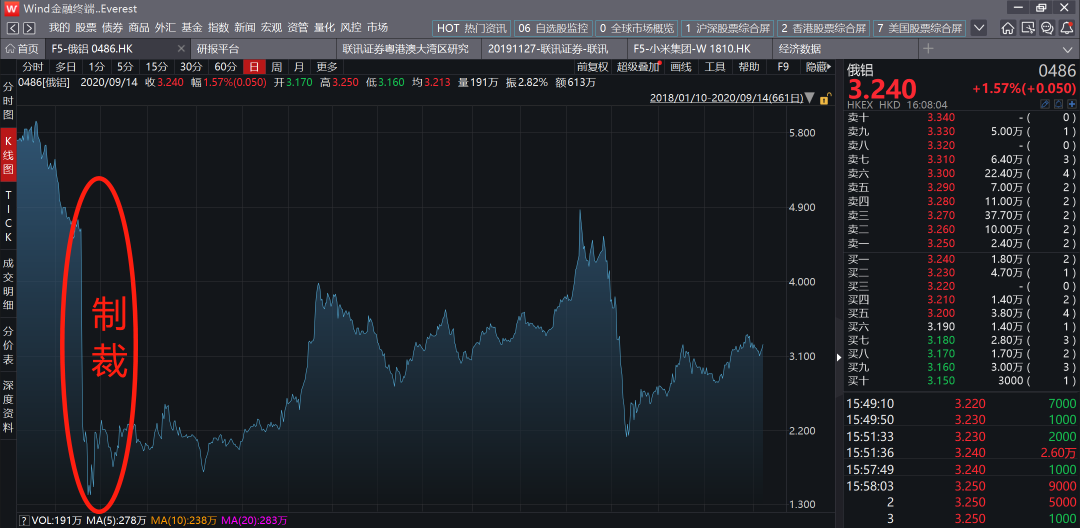This screenshot has height=528, width=1080.
Task: Open the 债券 menu
Action: click(x=112, y=28)
